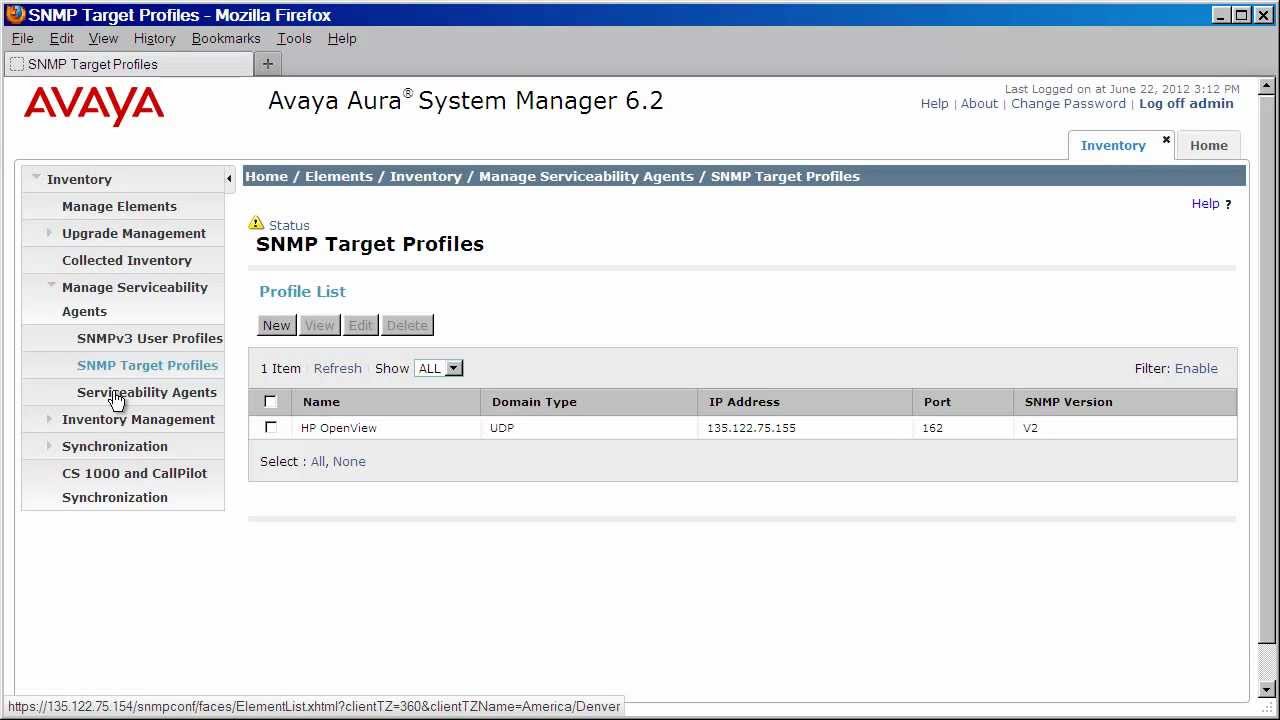Click the vertical scrollbar down arrow

point(1267,689)
